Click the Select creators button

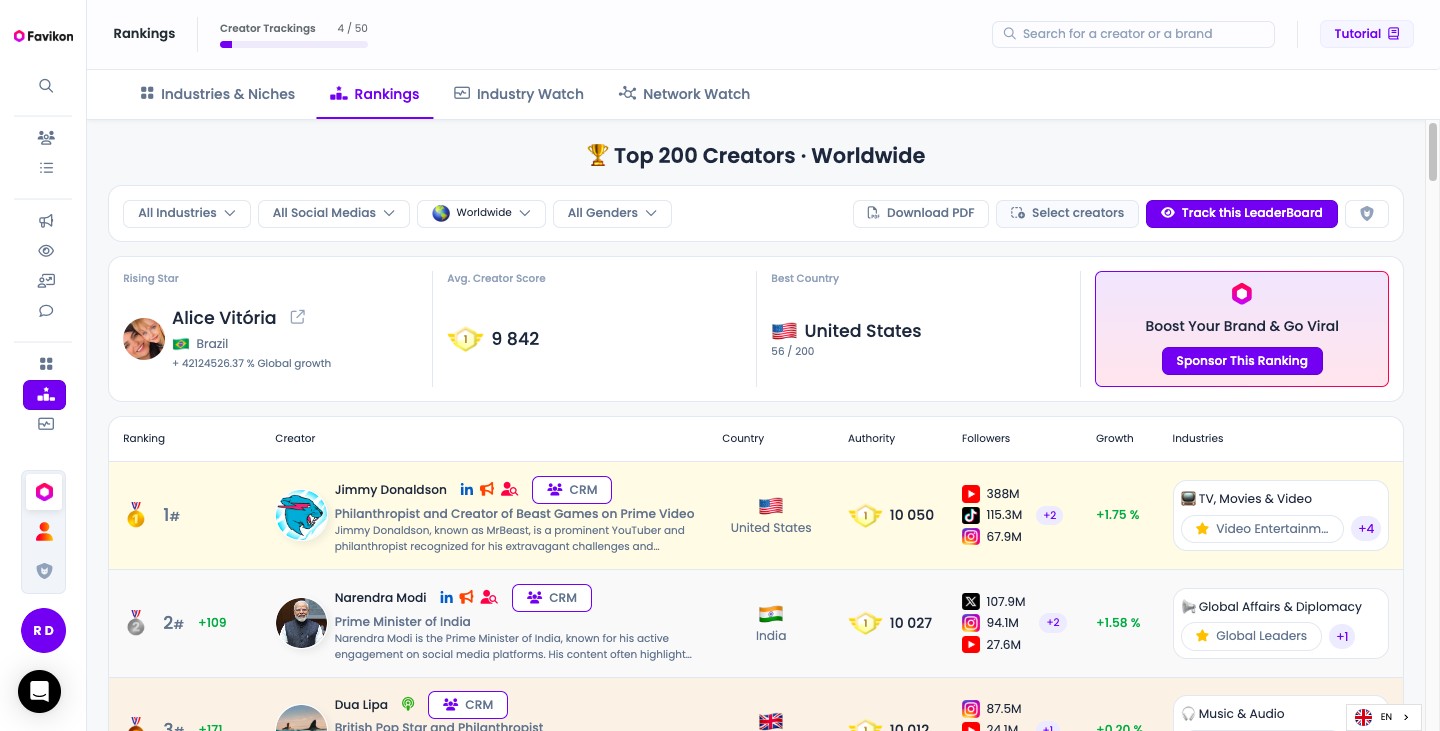click(1067, 213)
